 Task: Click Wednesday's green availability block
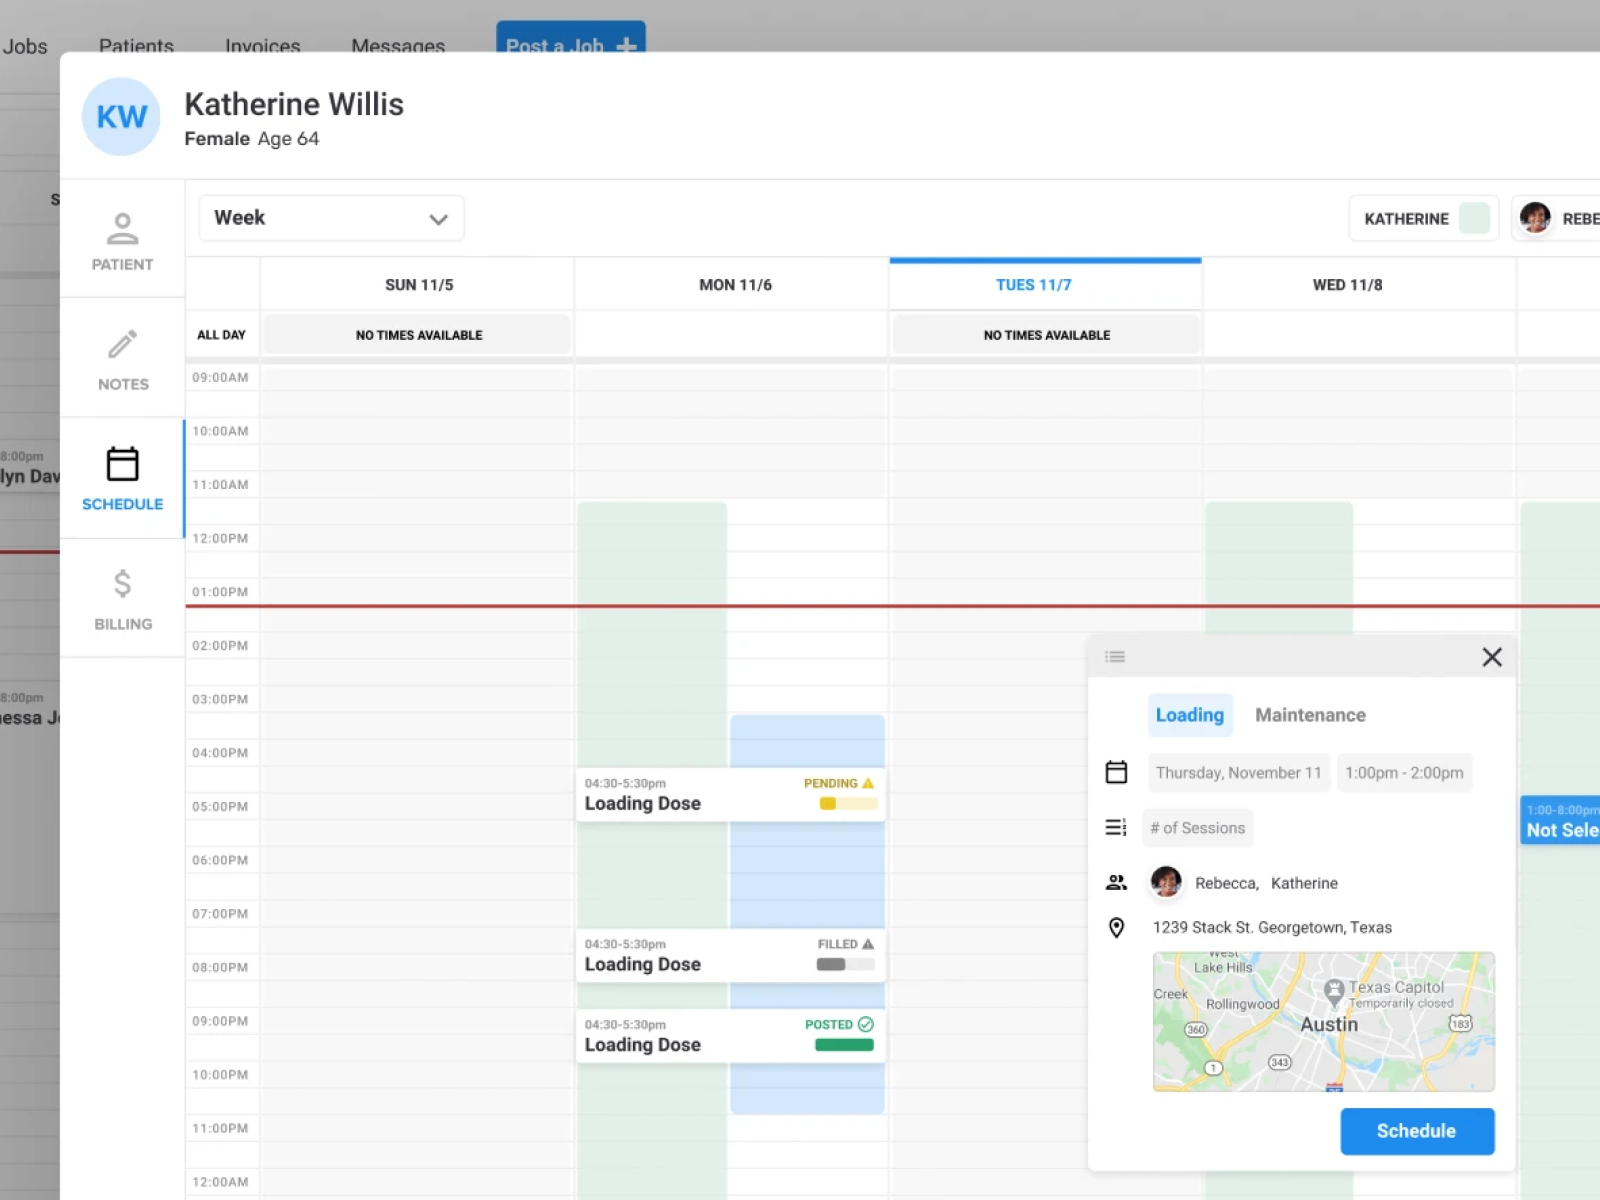pos(1279,567)
